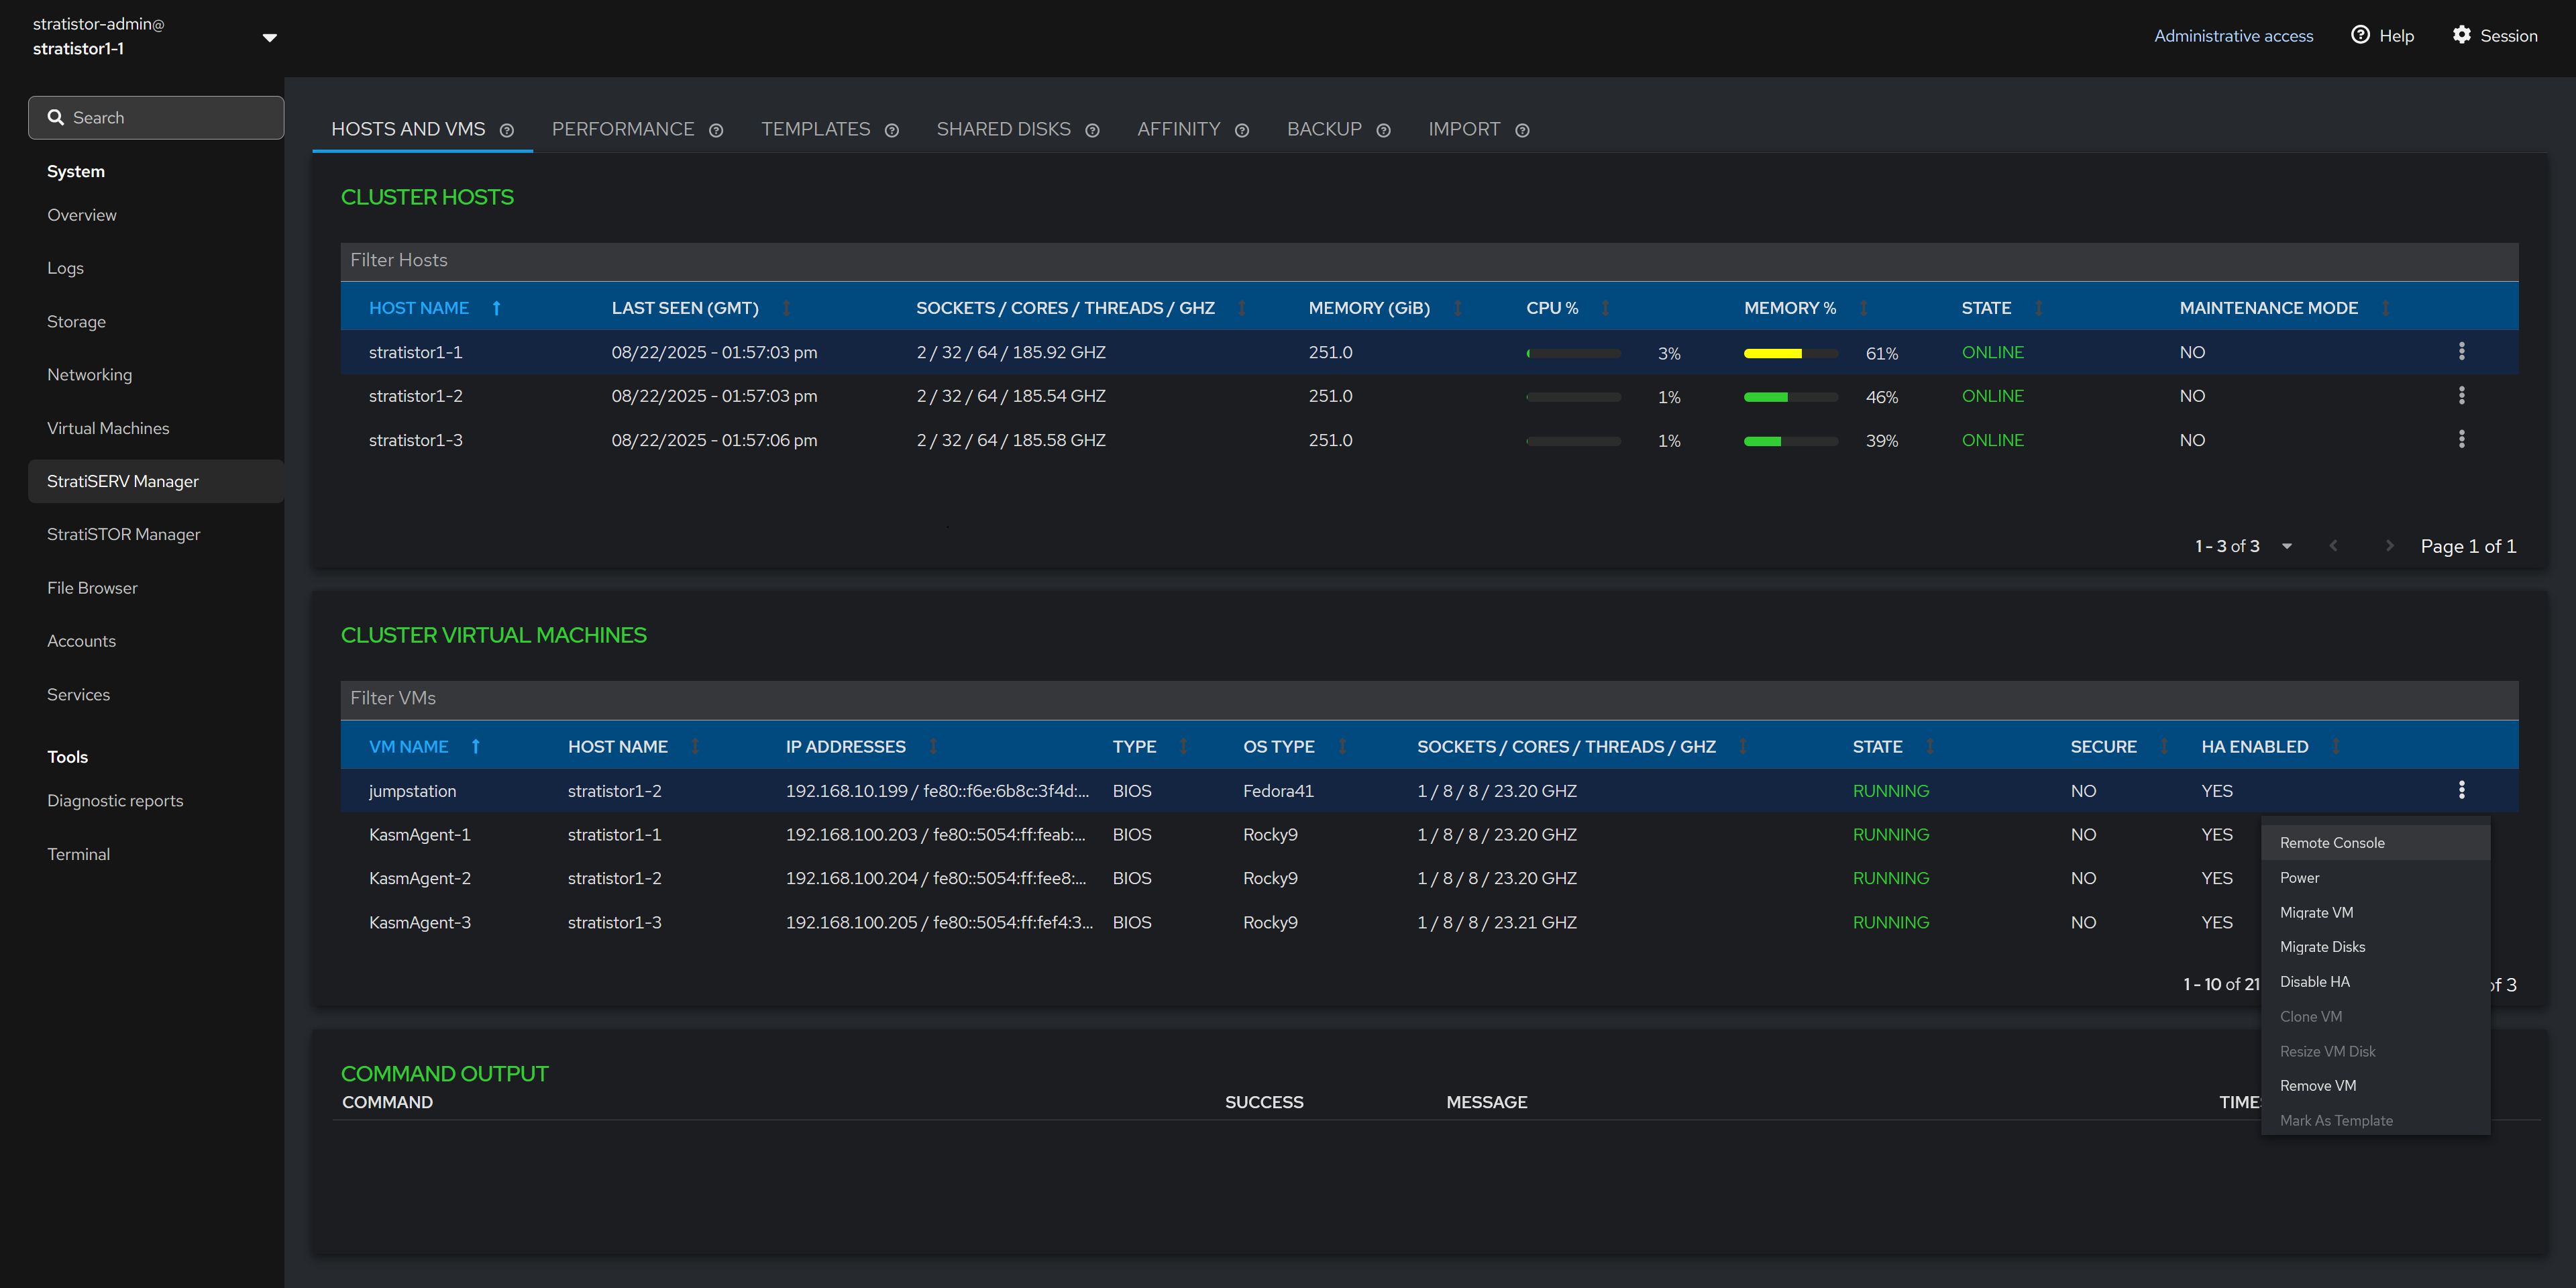This screenshot has height=1288, width=2576.
Task: Open hosts rows-per-page dropdown arrow
Action: tap(2286, 546)
